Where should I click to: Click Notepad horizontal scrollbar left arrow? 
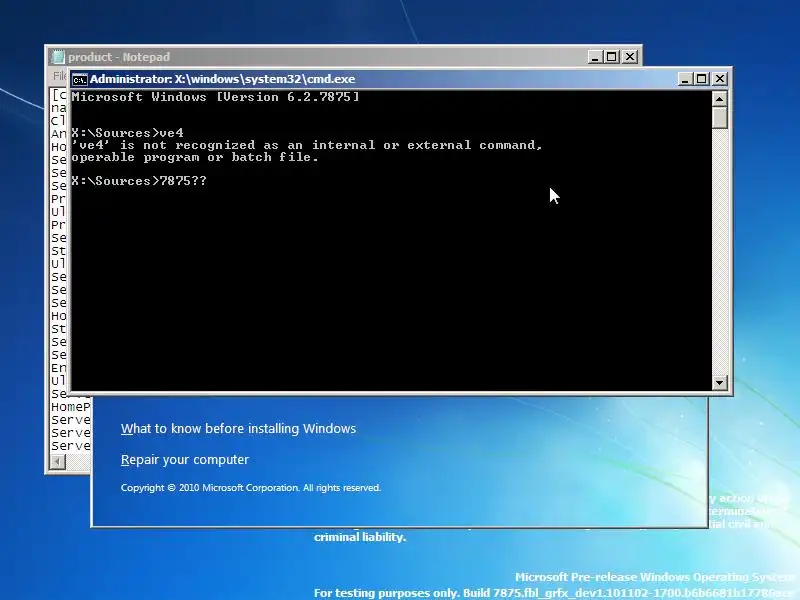click(58, 462)
